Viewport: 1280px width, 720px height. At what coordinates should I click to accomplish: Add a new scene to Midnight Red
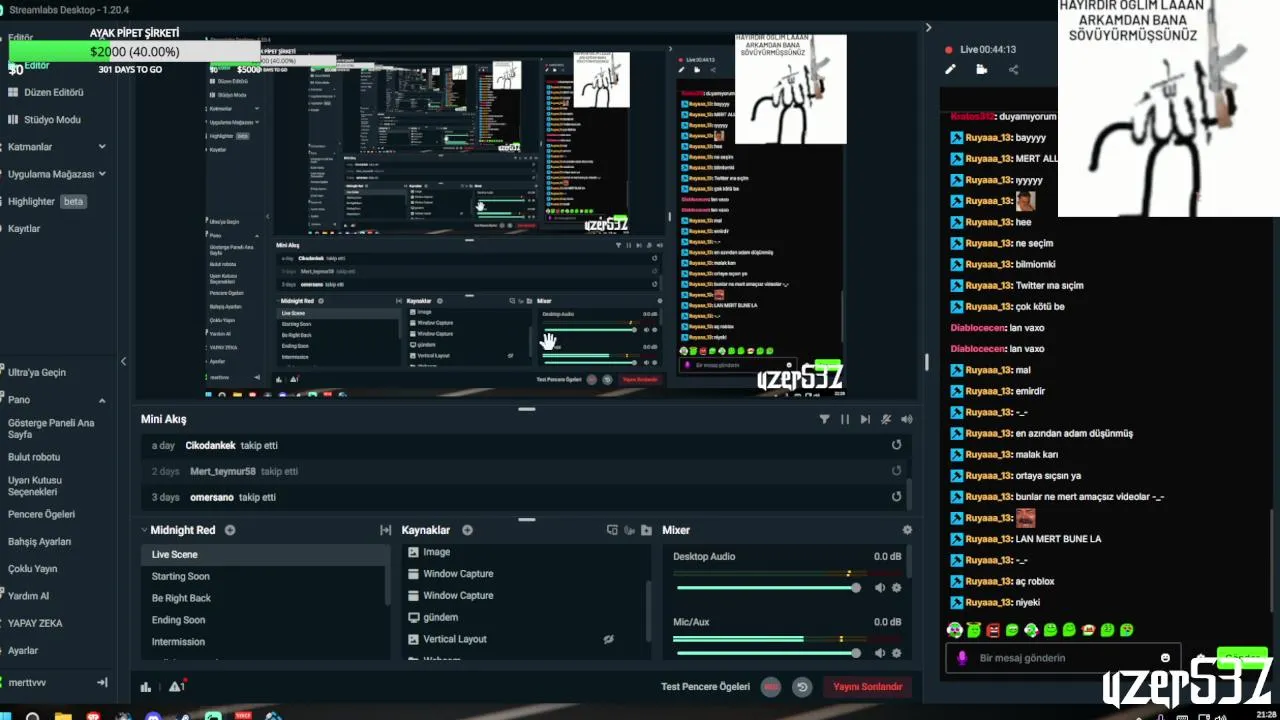point(230,530)
